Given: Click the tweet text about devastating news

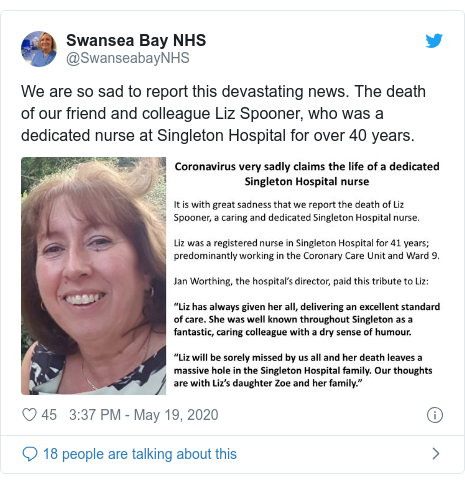Looking at the screenshot, I should coord(223,113).
